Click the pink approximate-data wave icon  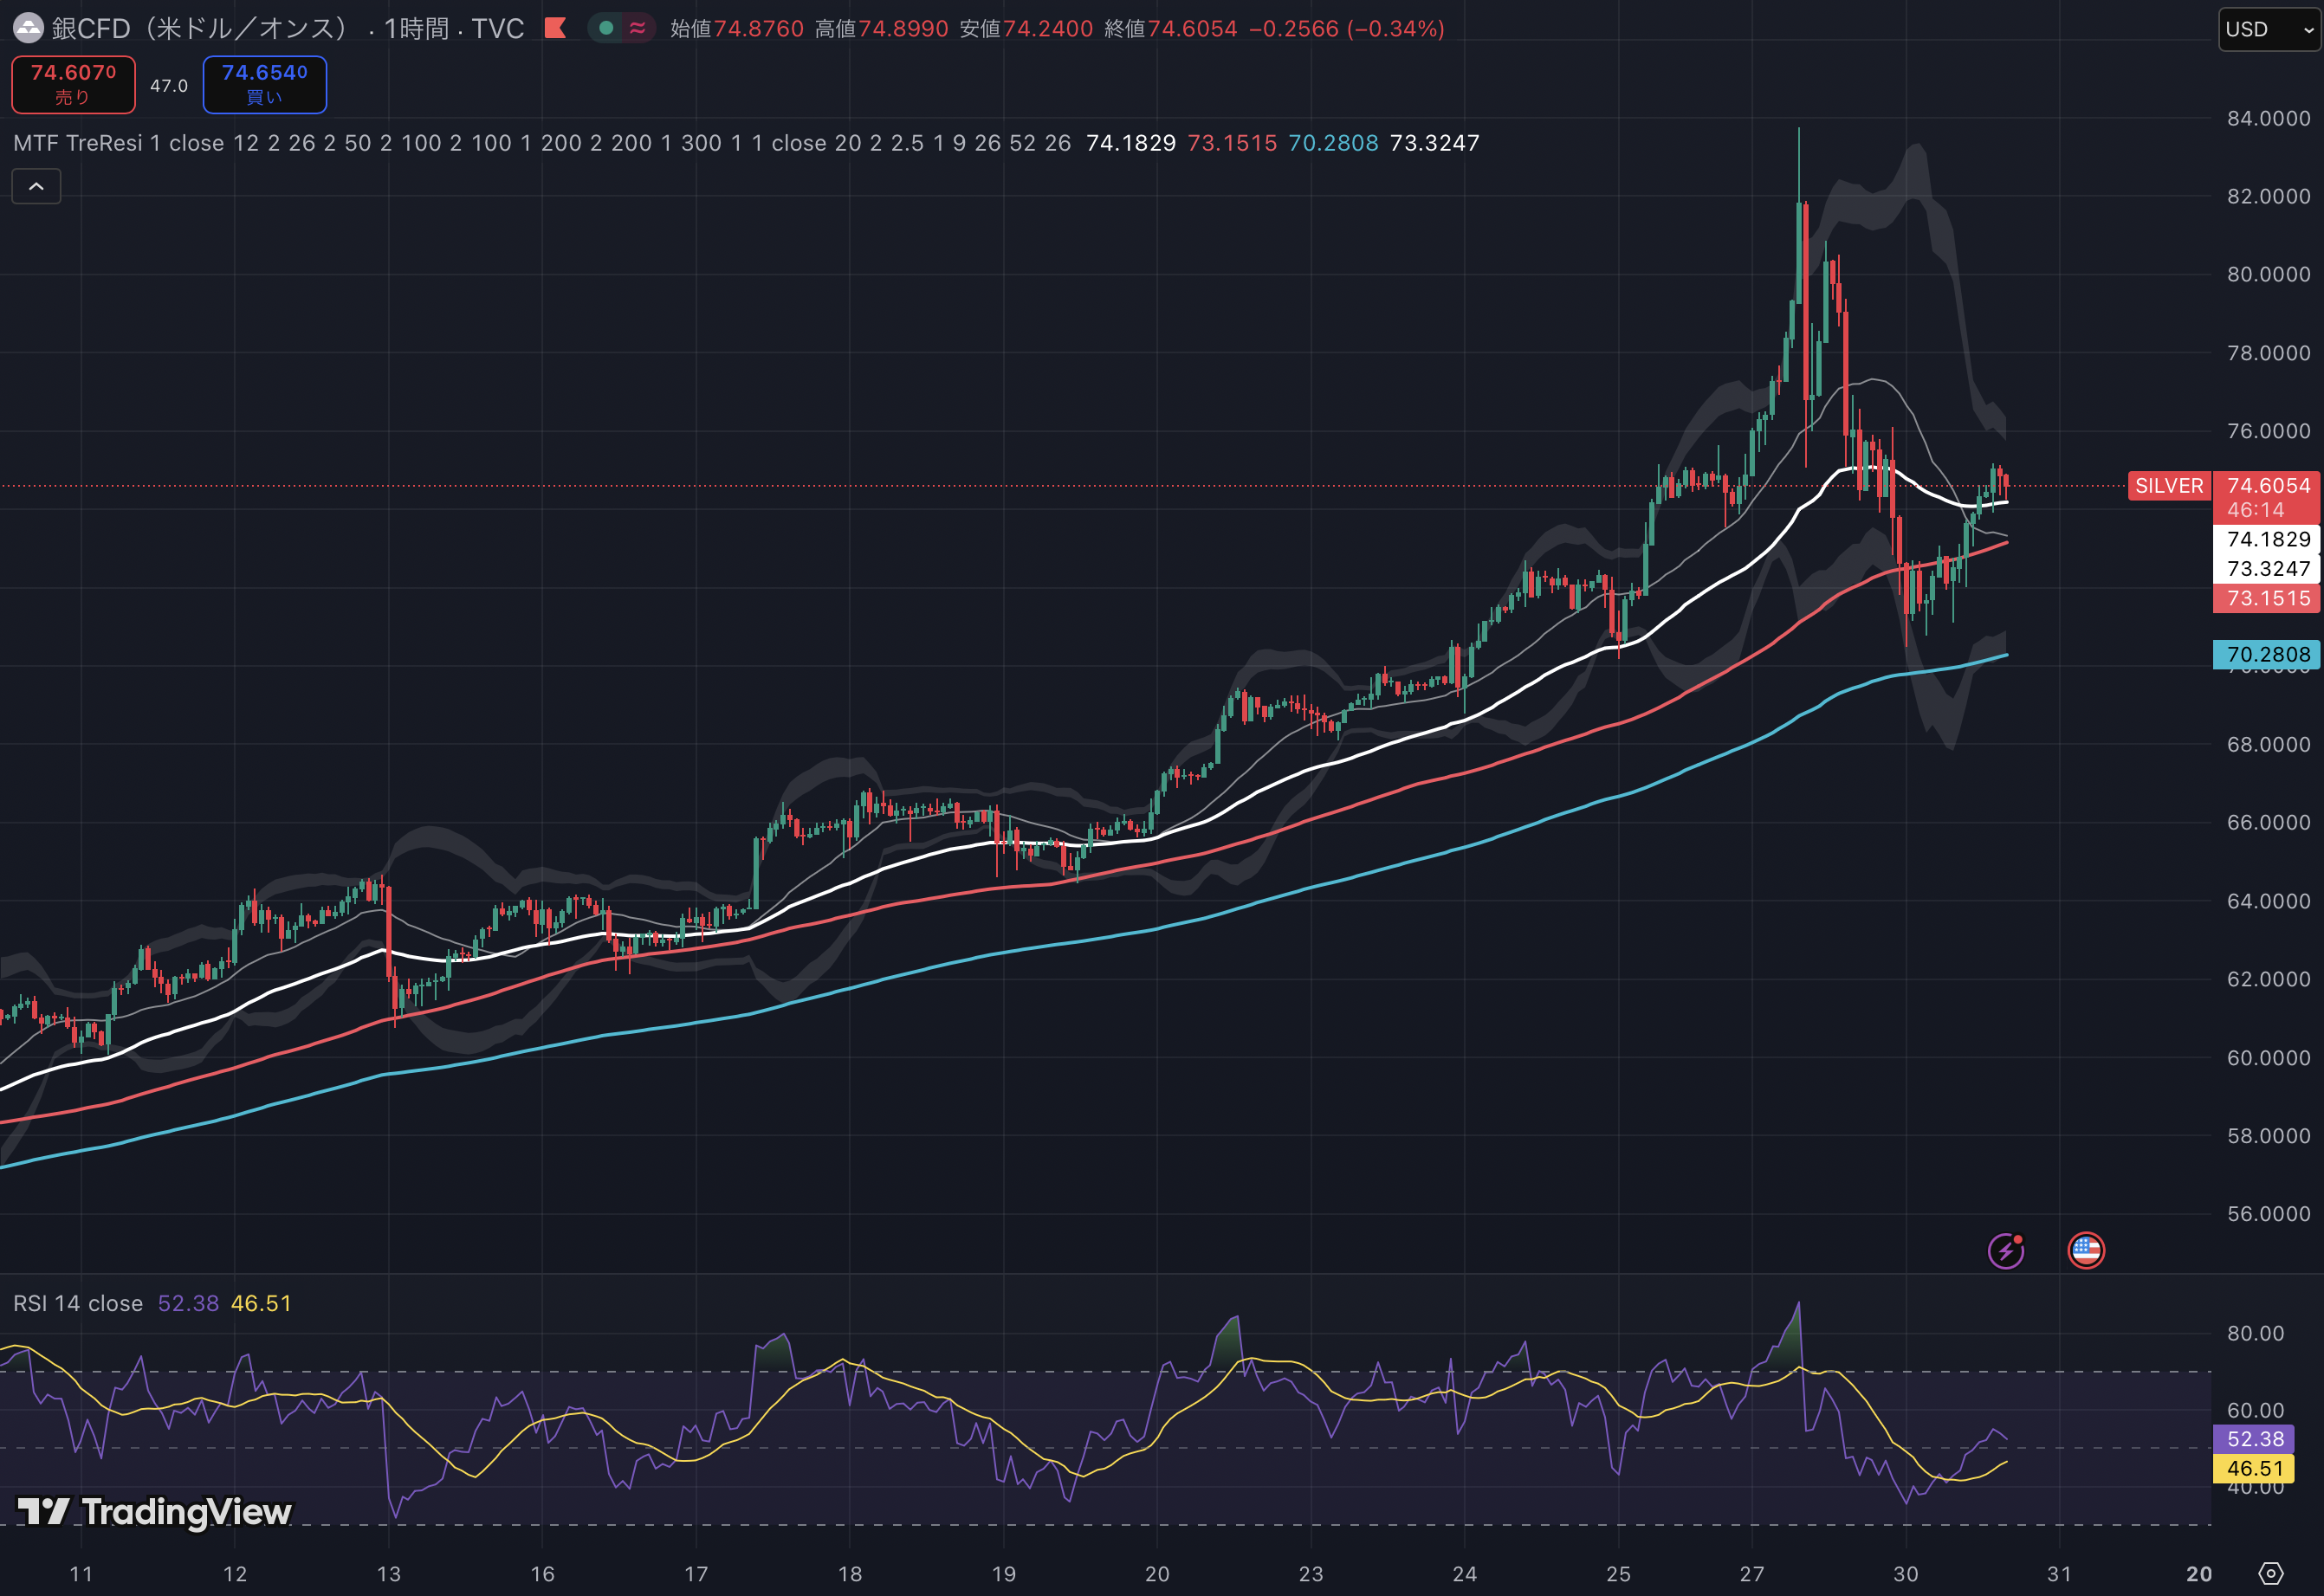[x=637, y=28]
